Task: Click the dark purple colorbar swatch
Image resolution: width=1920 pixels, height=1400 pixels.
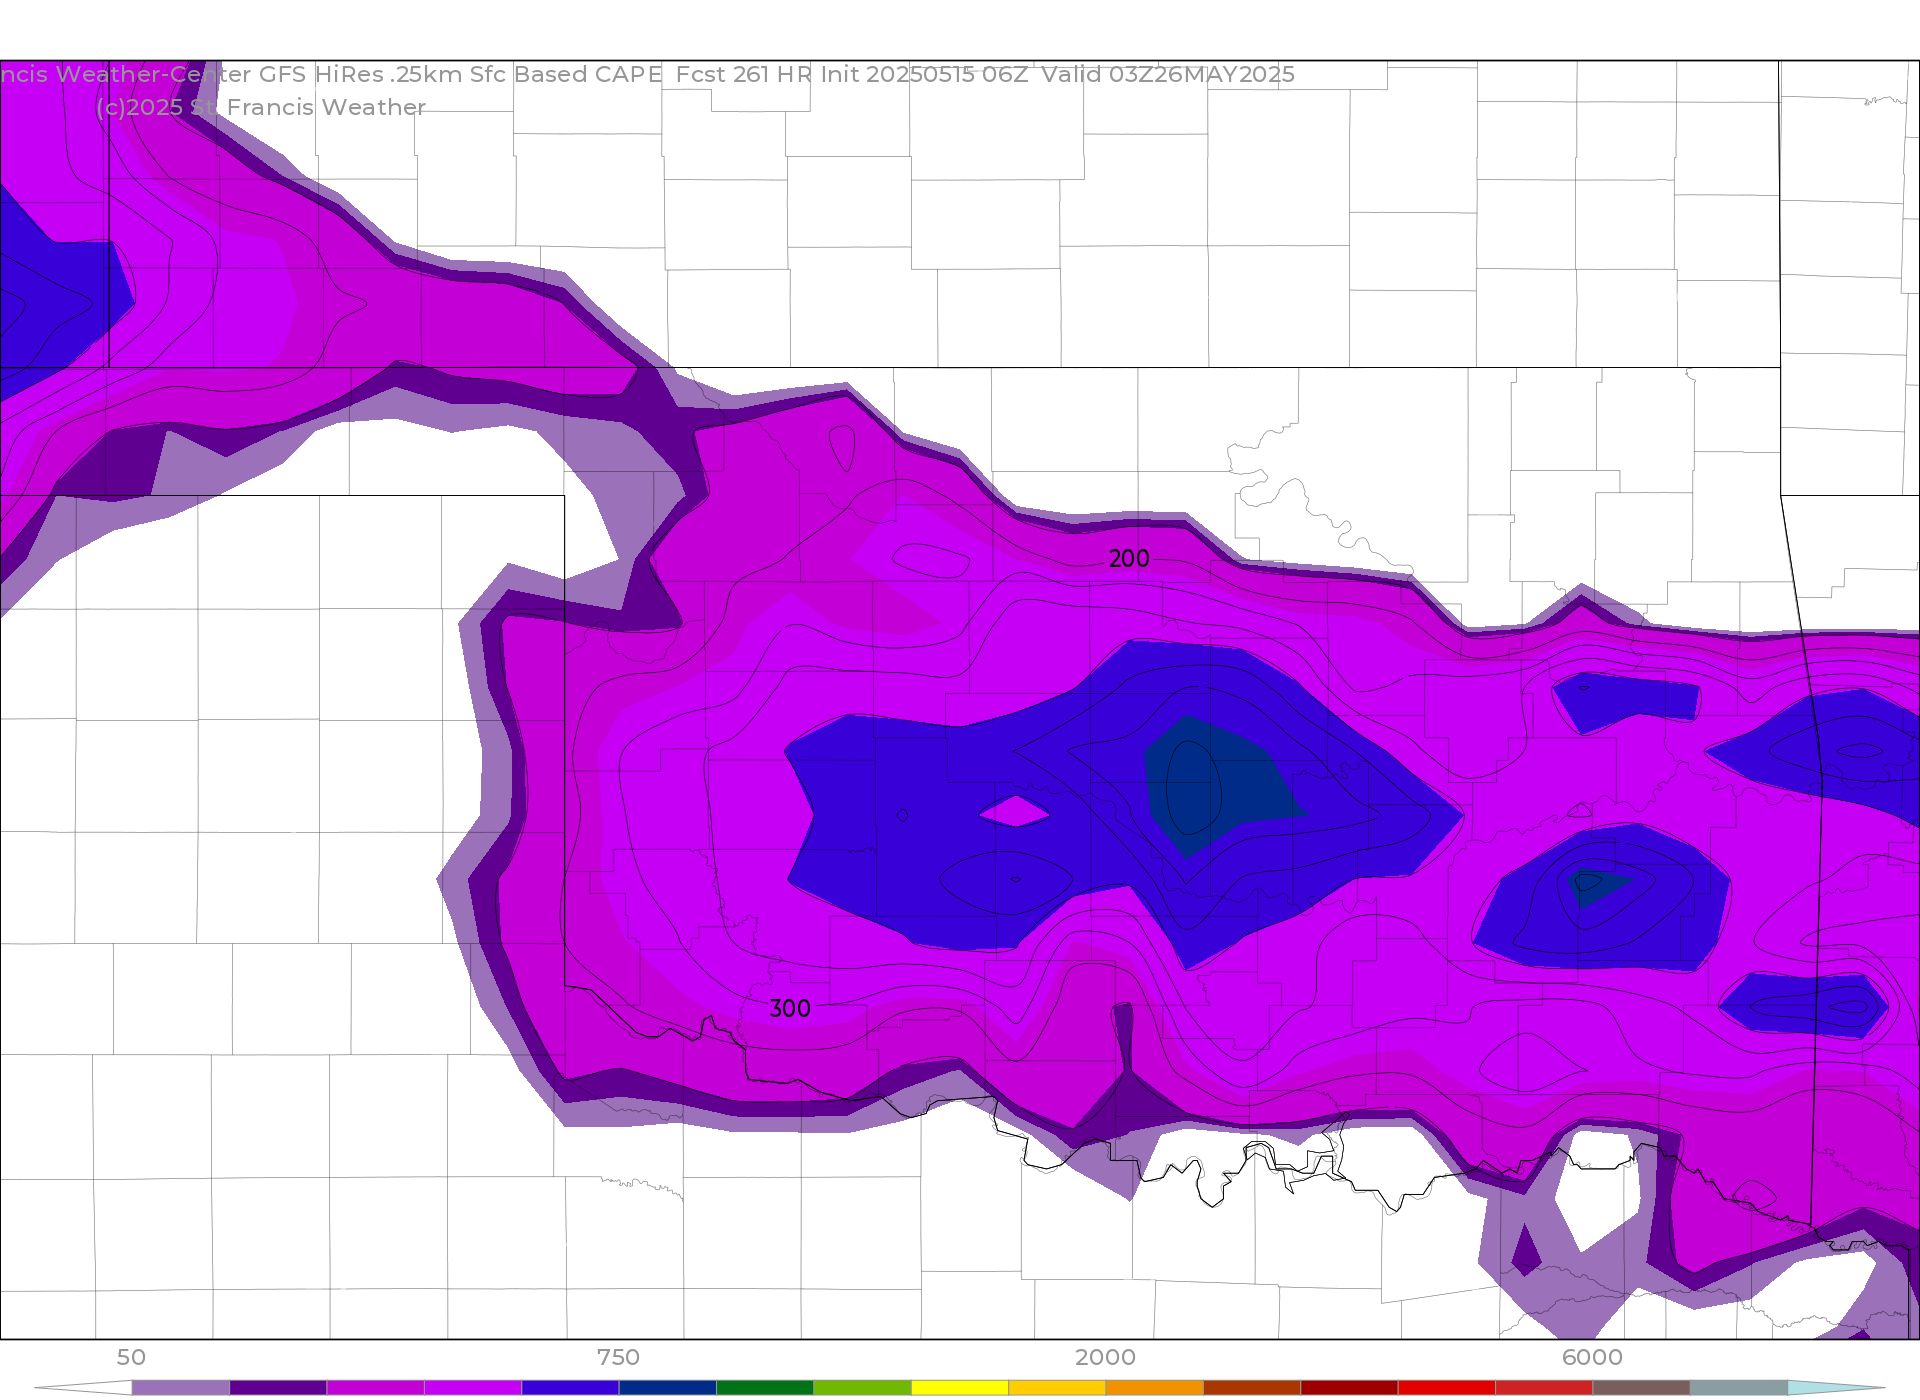Action: coord(278,1388)
